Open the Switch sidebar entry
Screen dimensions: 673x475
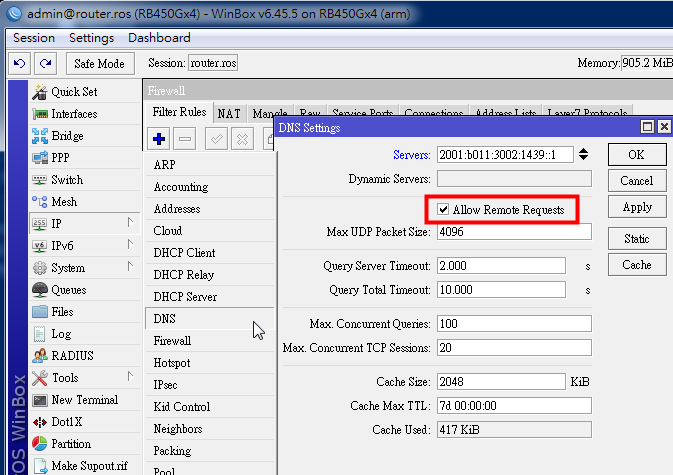click(x=85, y=180)
